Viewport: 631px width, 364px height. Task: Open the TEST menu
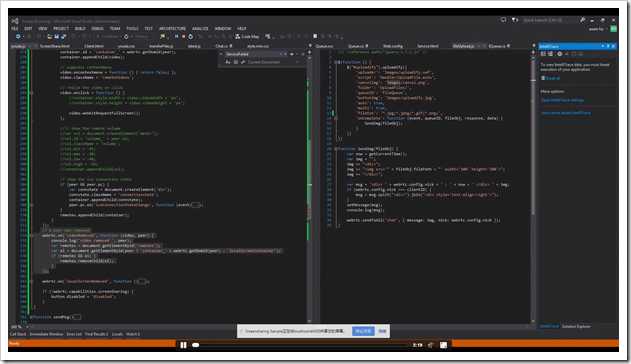pyautogui.click(x=148, y=29)
